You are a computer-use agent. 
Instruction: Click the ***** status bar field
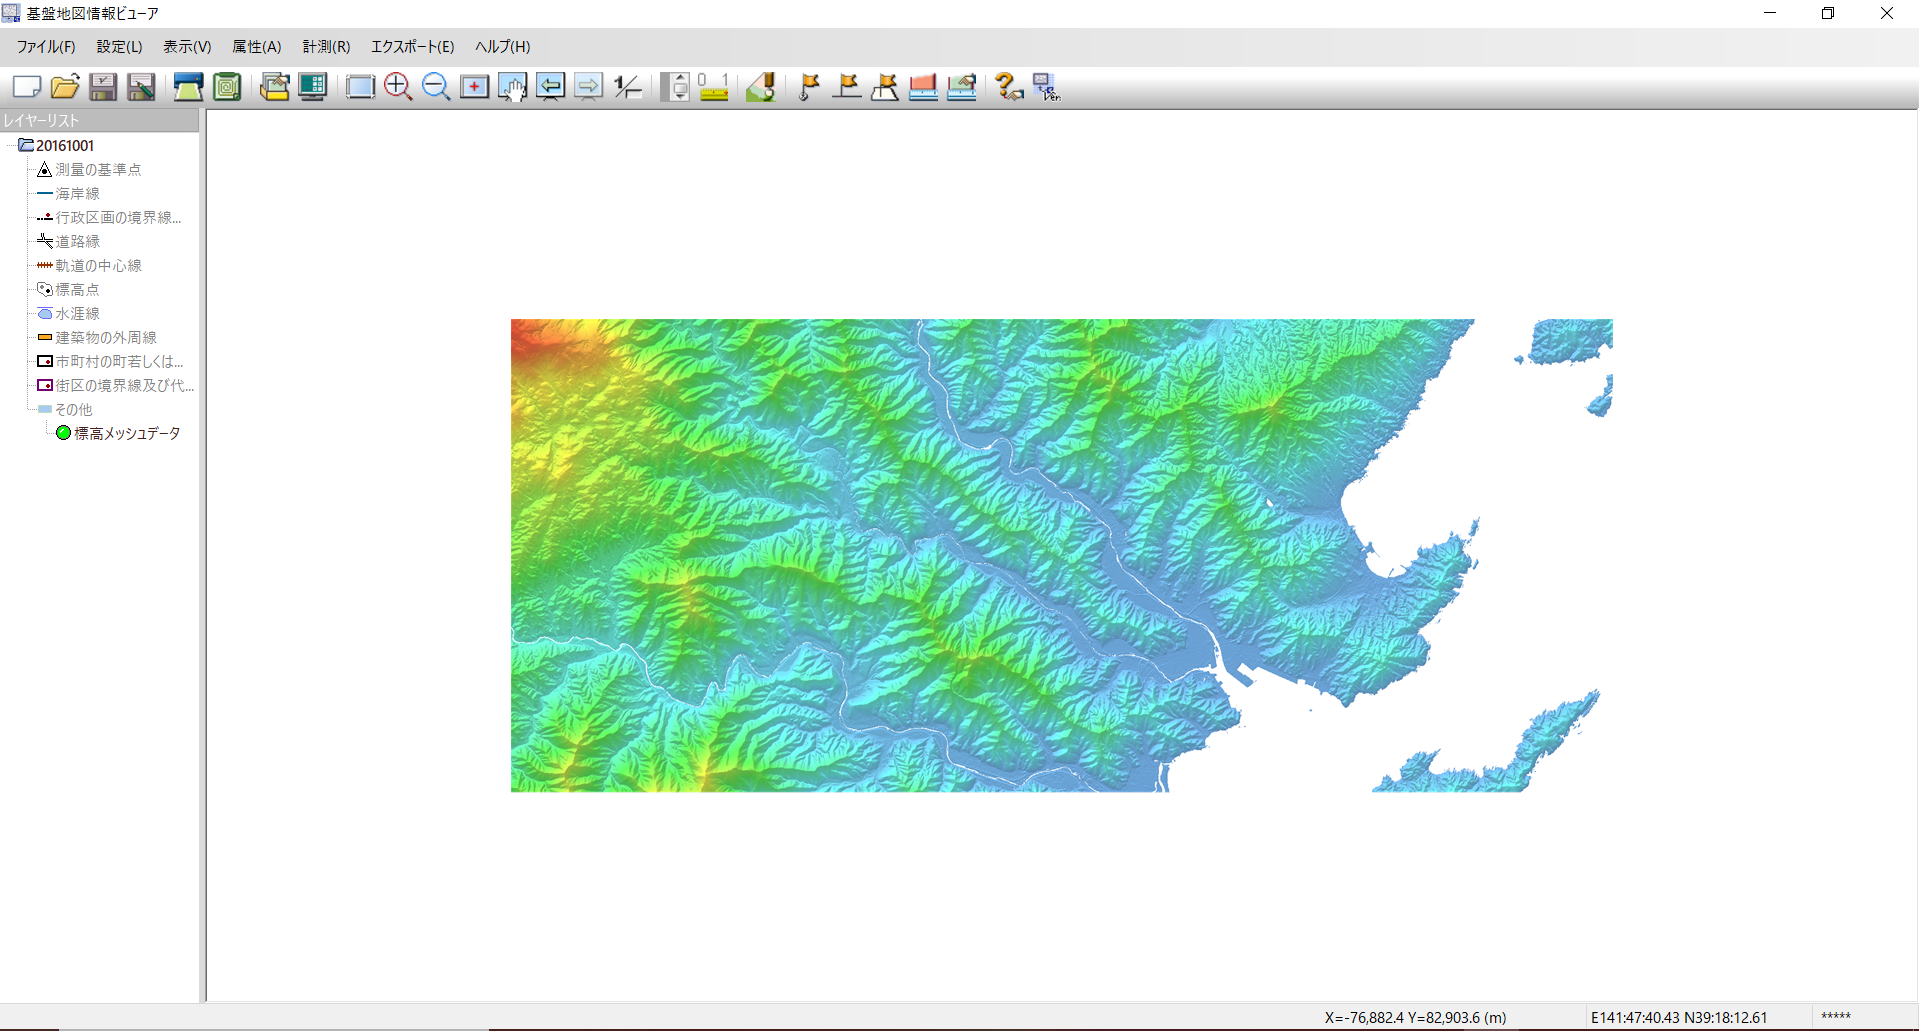coord(1836,1017)
